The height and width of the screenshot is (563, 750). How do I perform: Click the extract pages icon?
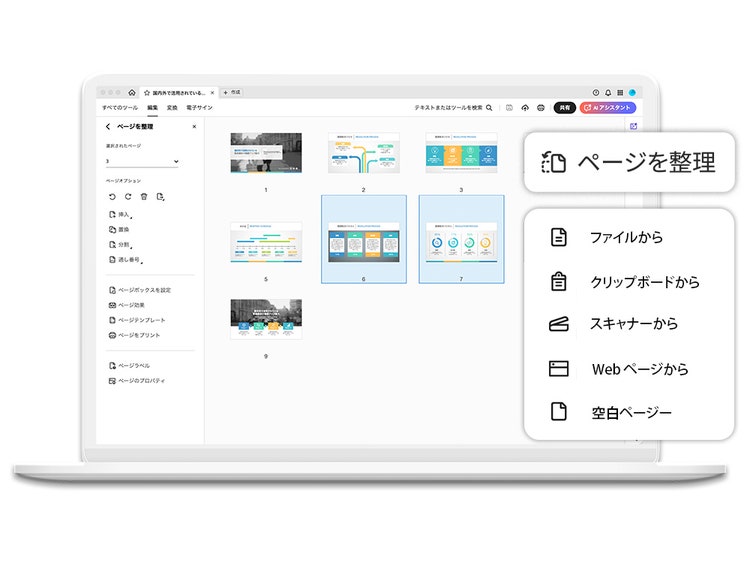coord(160,197)
